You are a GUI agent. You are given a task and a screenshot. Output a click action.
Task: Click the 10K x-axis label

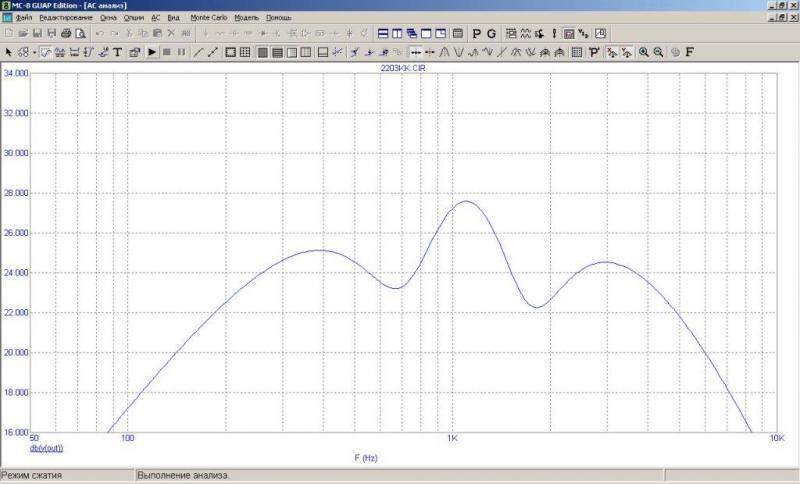(778, 438)
